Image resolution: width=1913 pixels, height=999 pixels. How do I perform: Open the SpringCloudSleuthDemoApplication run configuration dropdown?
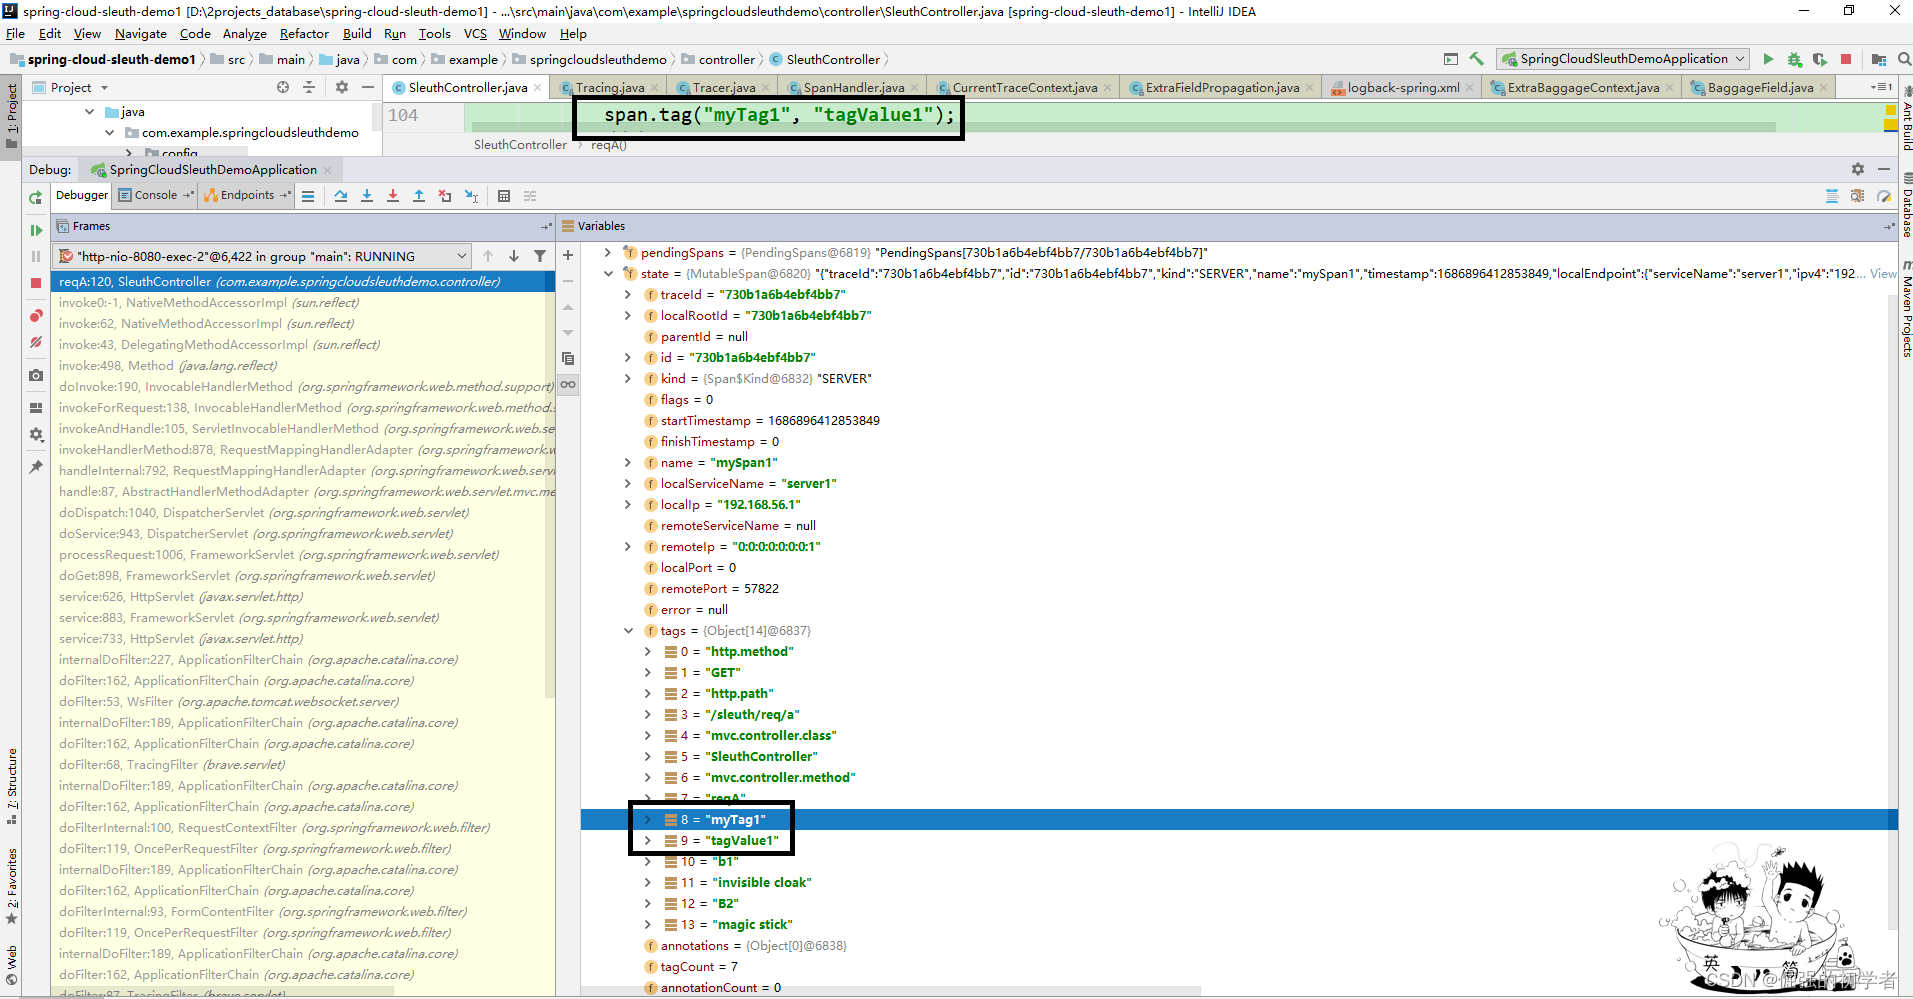coord(1623,59)
